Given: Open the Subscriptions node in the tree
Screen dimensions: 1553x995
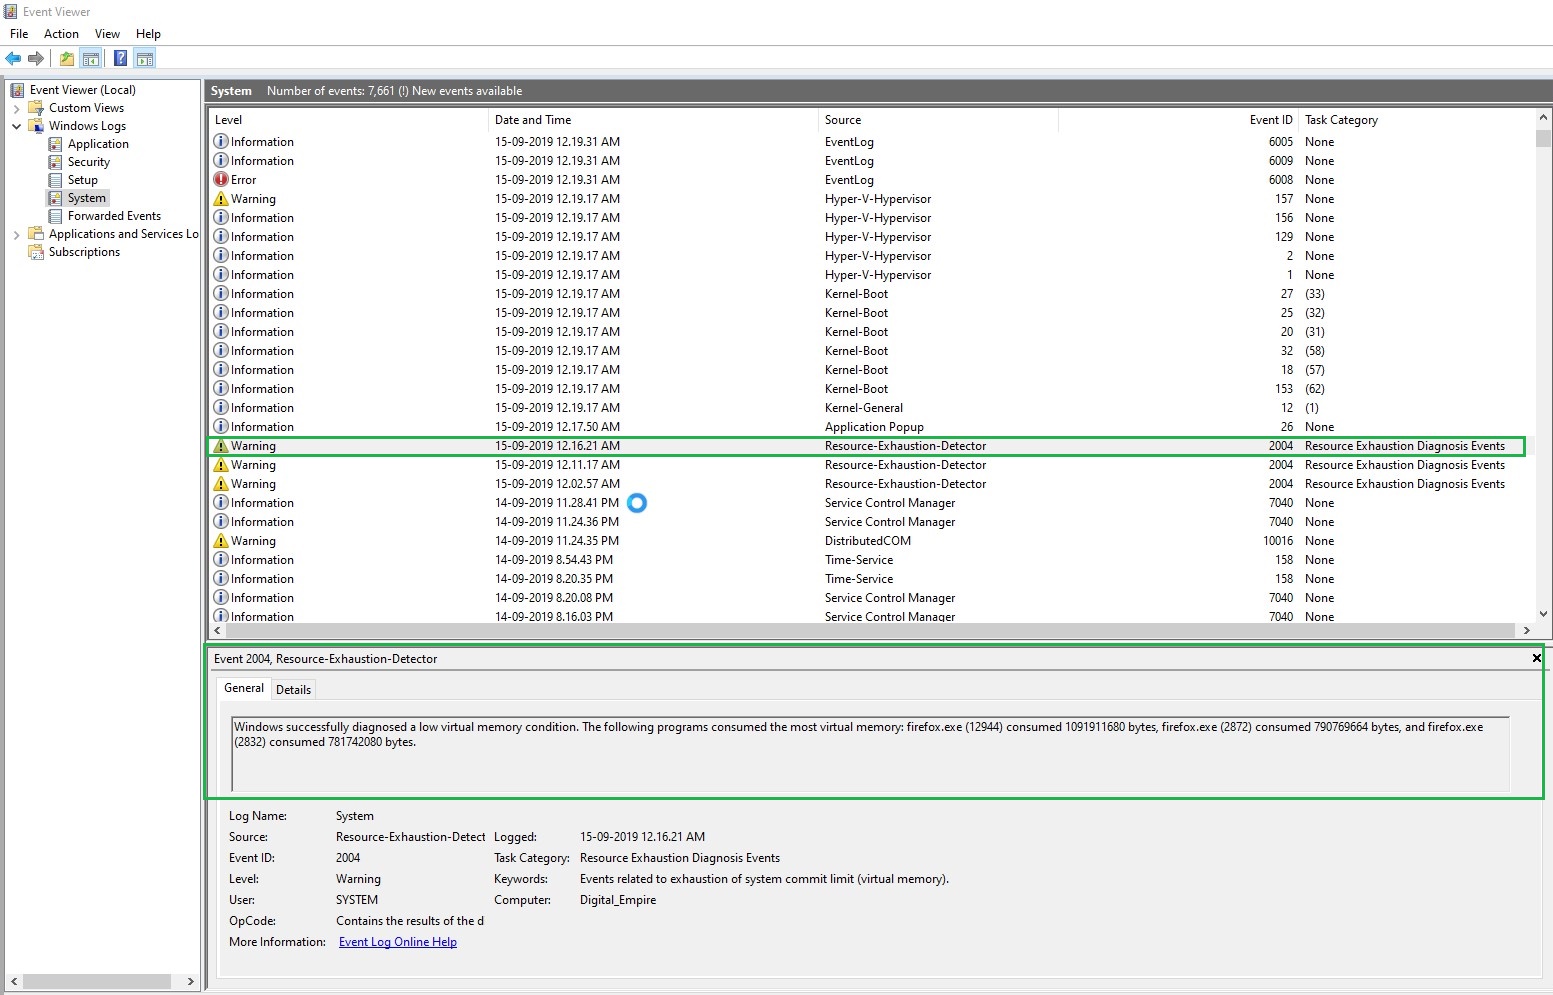Looking at the screenshot, I should (x=84, y=252).
